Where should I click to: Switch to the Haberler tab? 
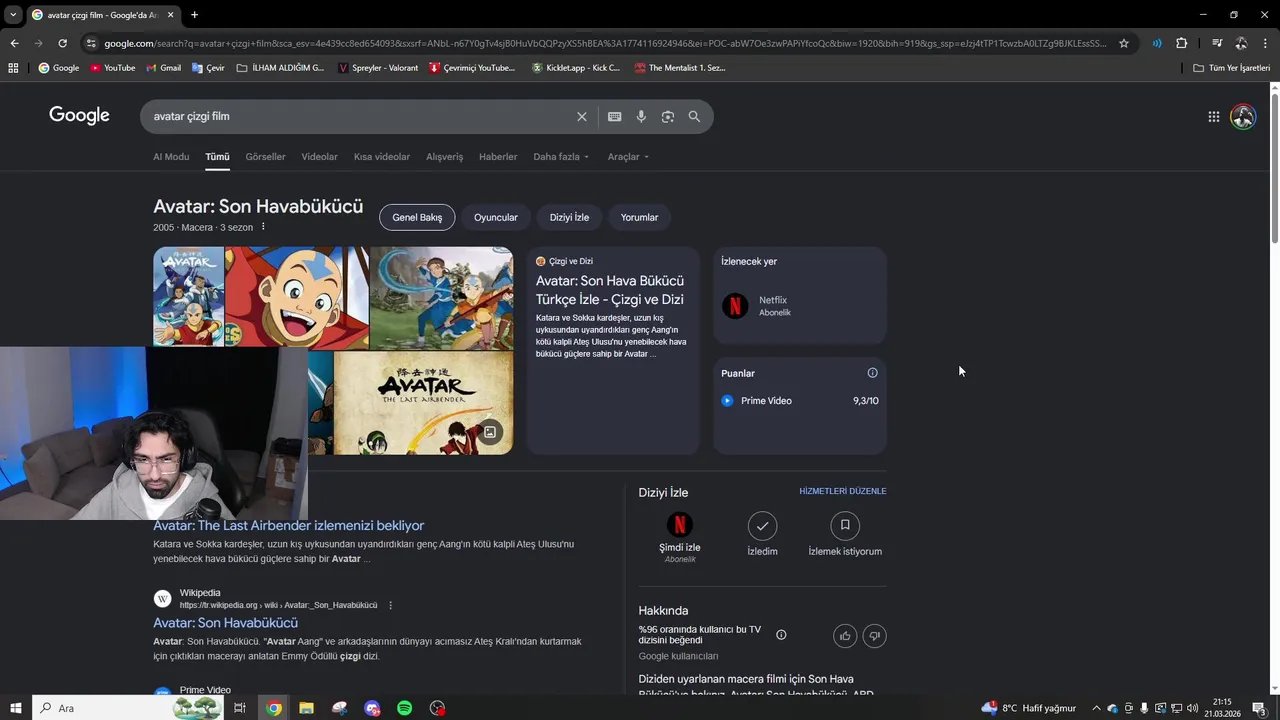coord(498,157)
